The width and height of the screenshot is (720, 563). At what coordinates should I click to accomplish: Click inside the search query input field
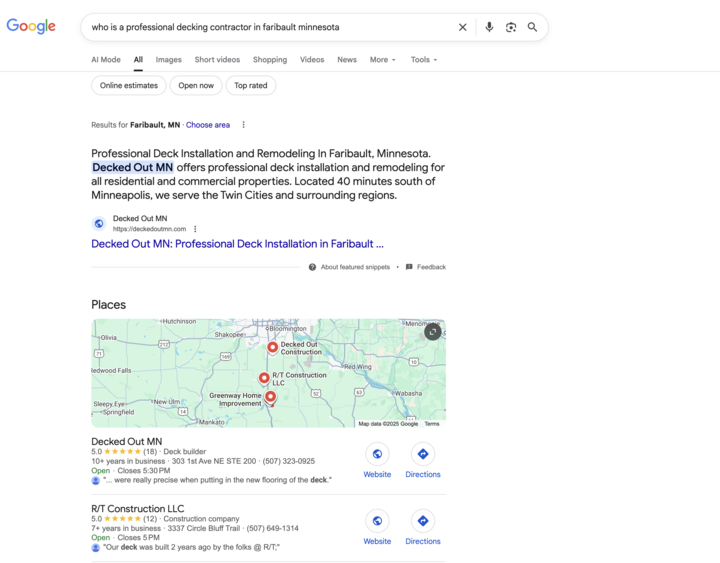coord(271,27)
